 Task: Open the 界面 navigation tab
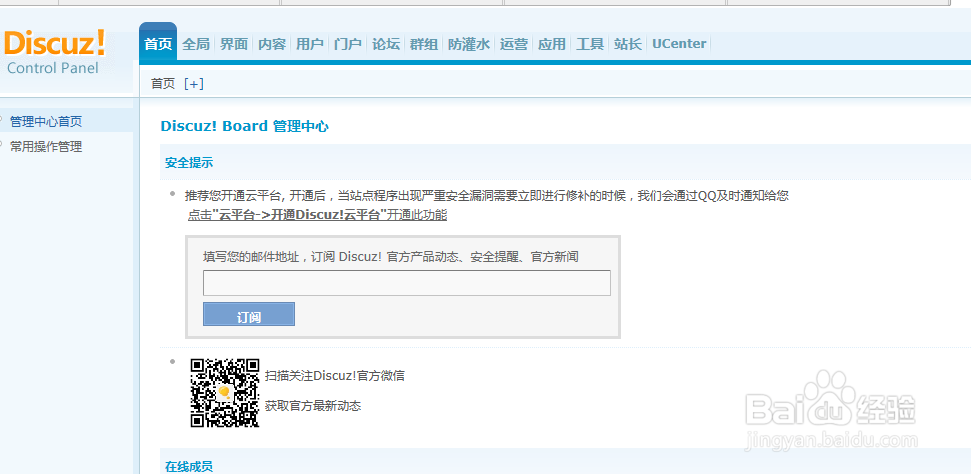[x=234, y=44]
